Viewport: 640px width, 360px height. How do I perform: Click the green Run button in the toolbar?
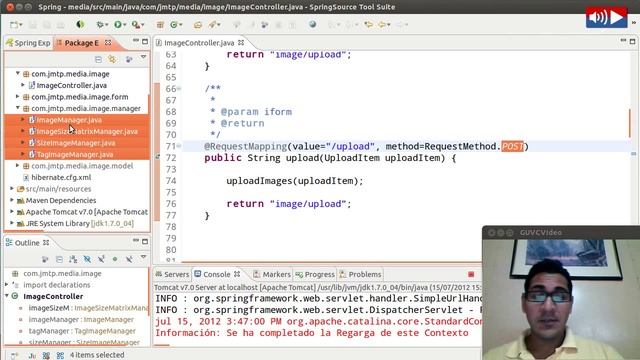(118, 25)
